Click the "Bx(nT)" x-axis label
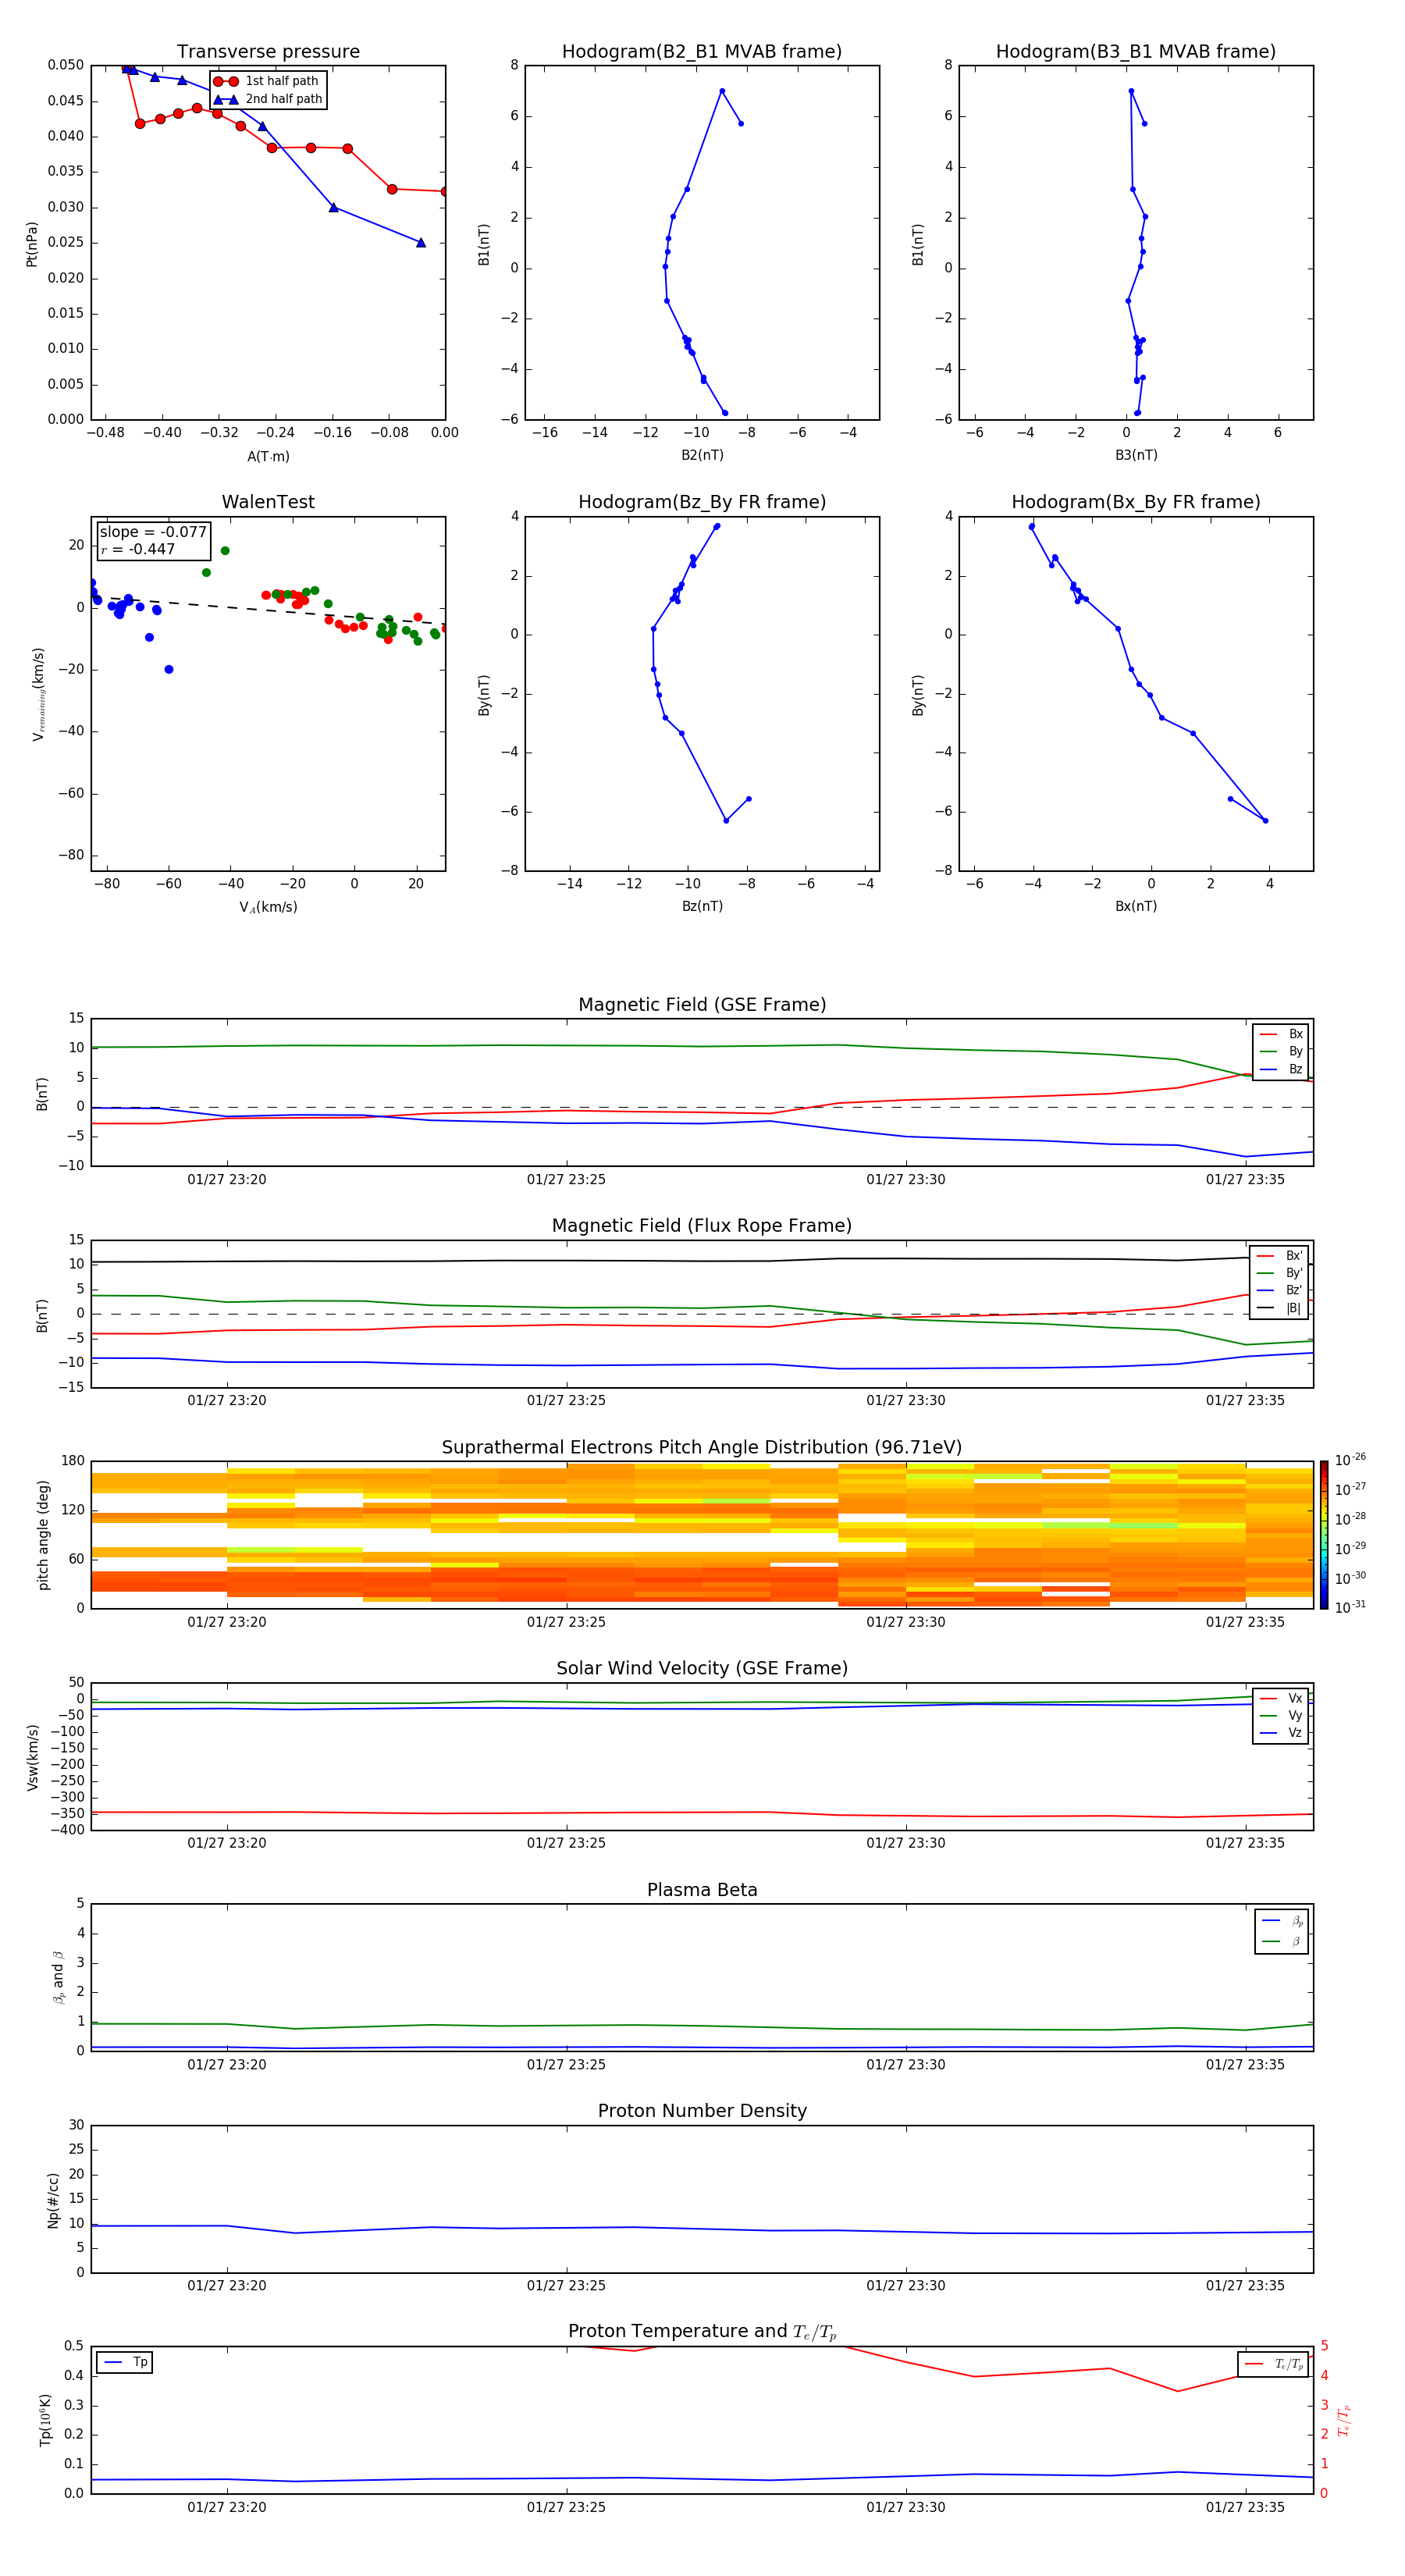This screenshot has width=1405, height=2576. (x=1136, y=906)
